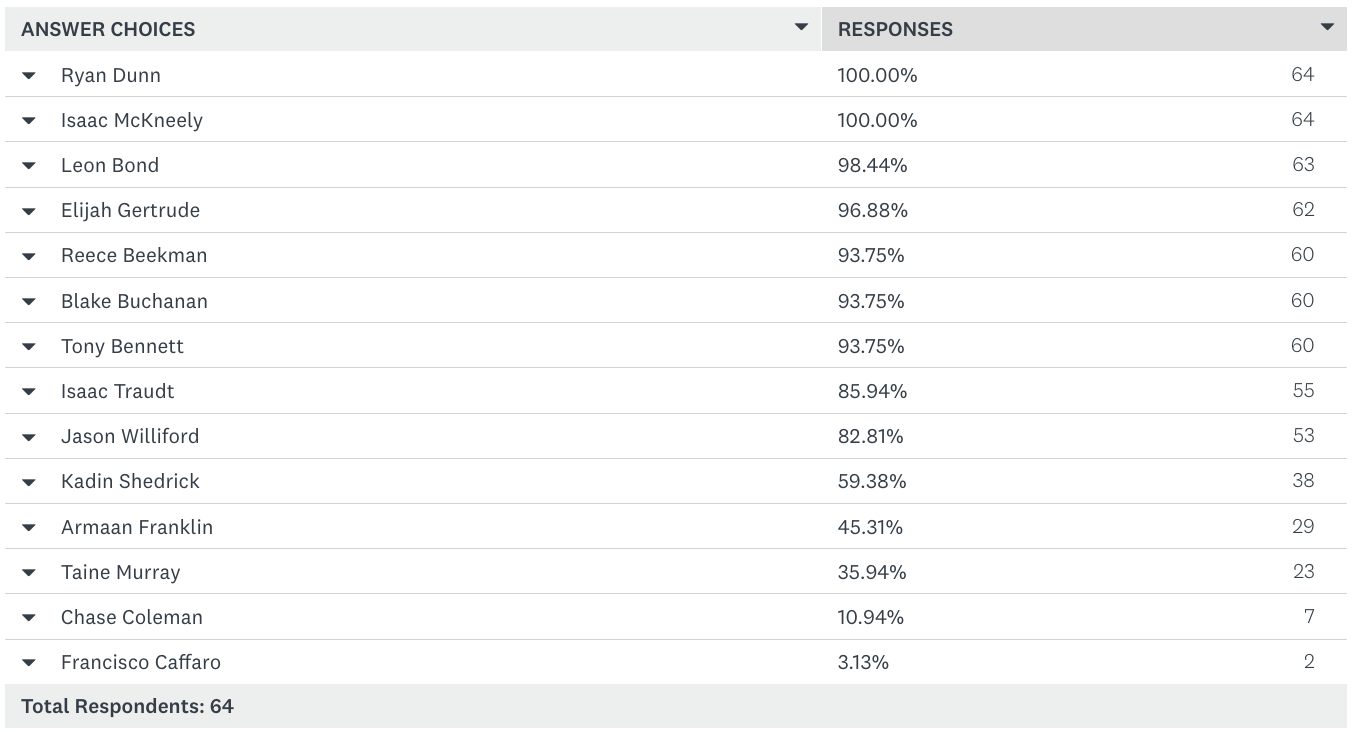Image resolution: width=1358 pixels, height=732 pixels.
Task: Expand the Elijah Gertrude row arrow
Action: point(29,211)
